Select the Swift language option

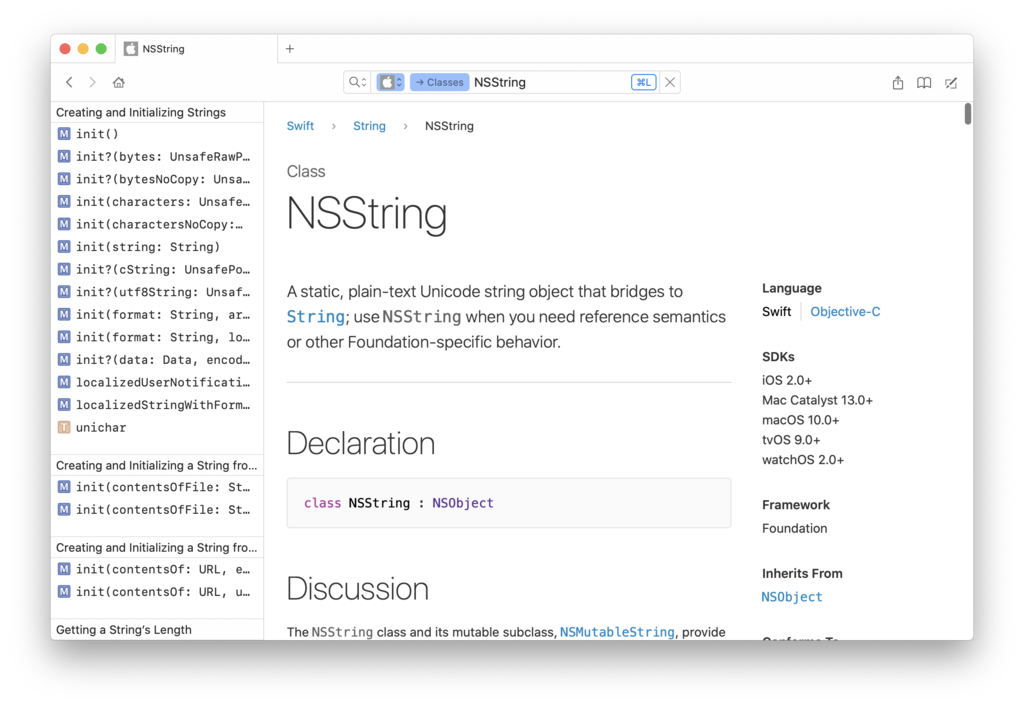point(776,311)
